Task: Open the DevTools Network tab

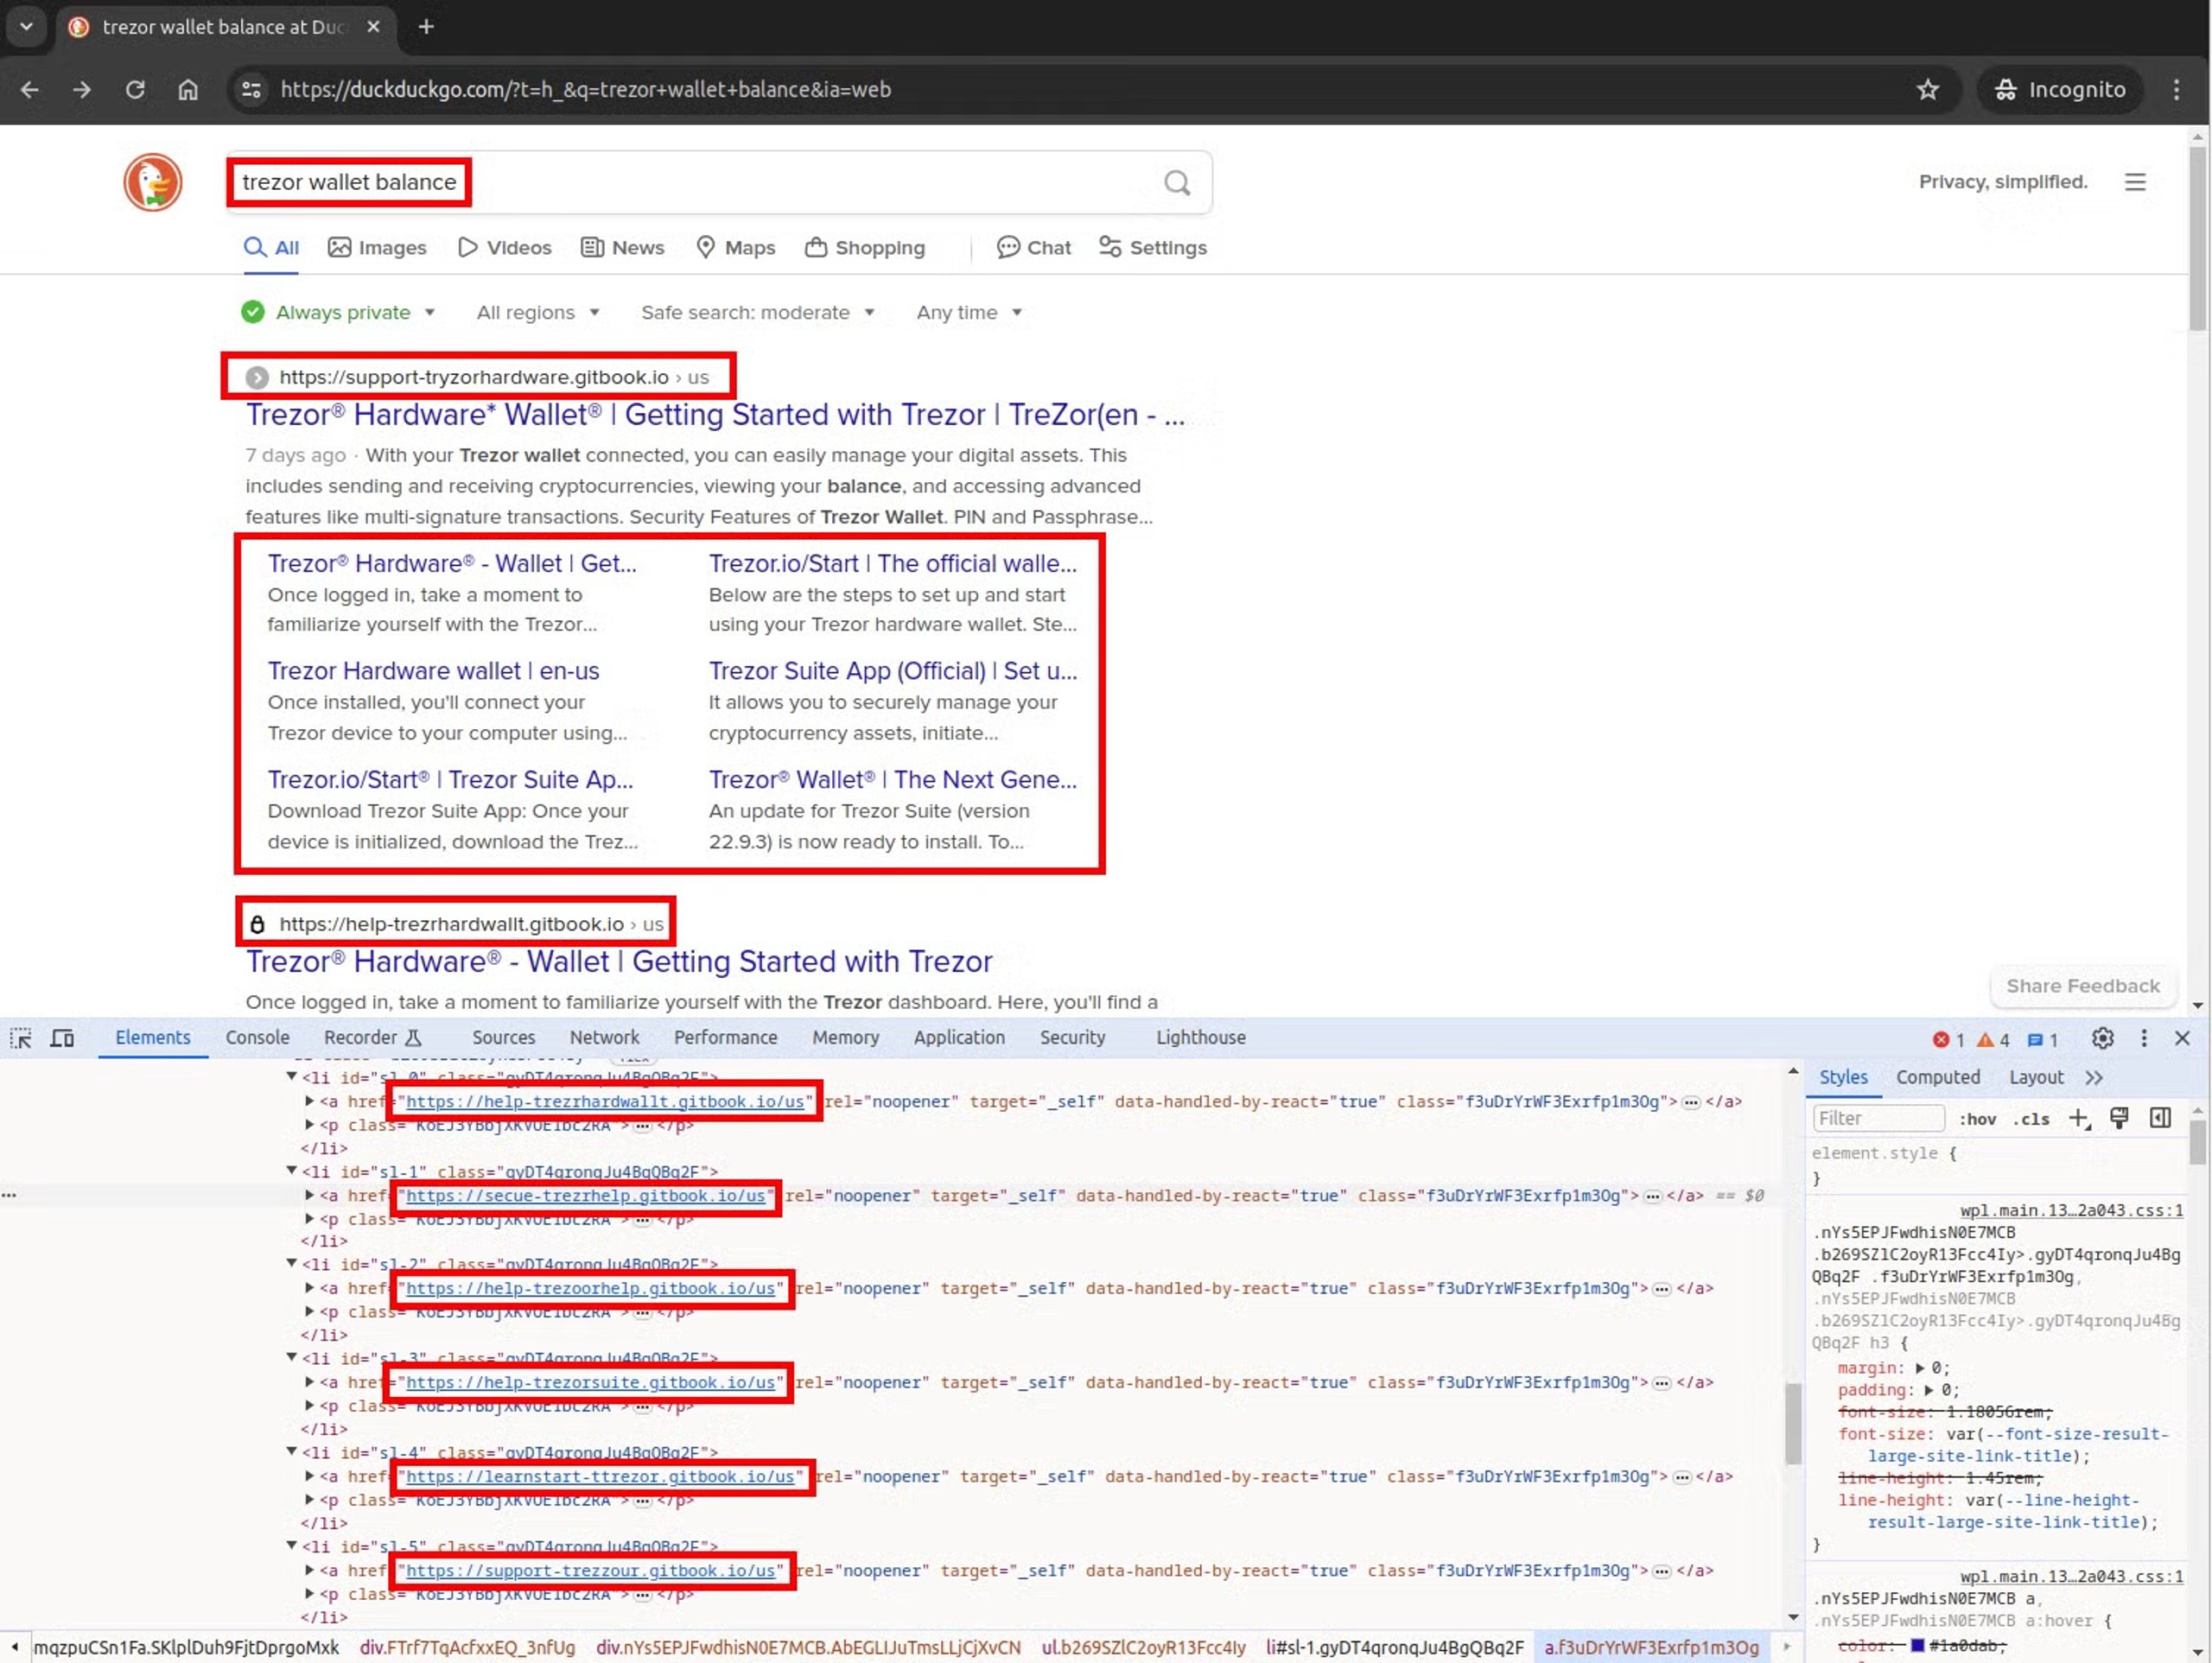Action: [604, 1038]
